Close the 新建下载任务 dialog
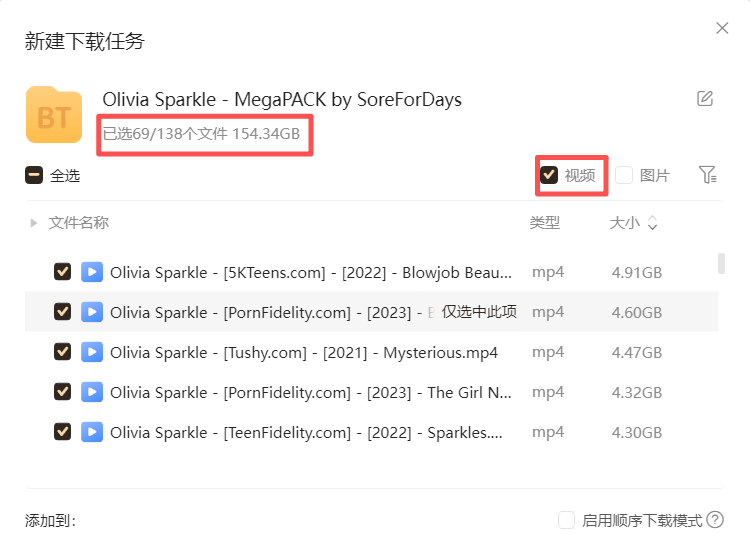 tap(722, 28)
